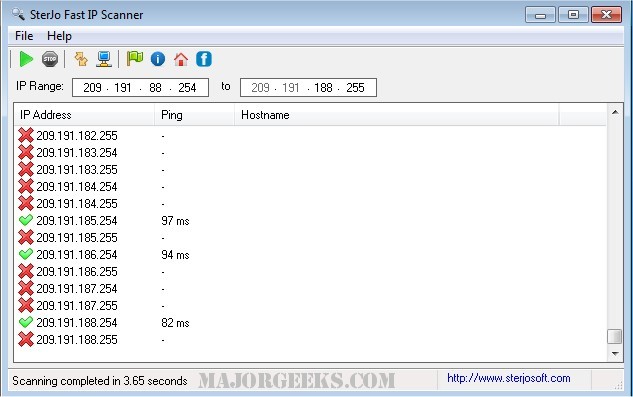Click the yellow arrows toolbar icon
Viewport: 633px width, 397px height.
(81, 59)
